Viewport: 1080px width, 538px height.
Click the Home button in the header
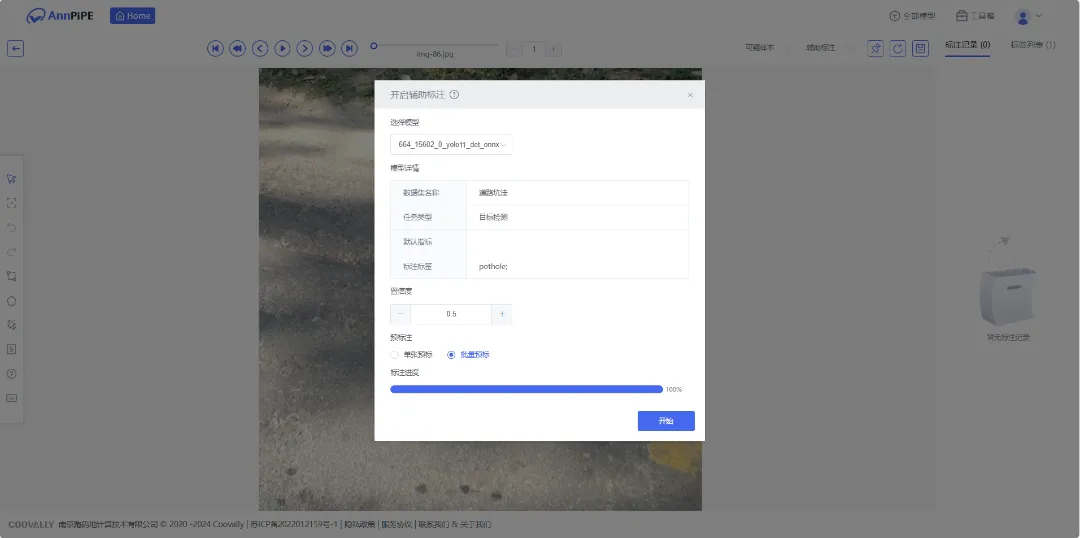(x=132, y=16)
